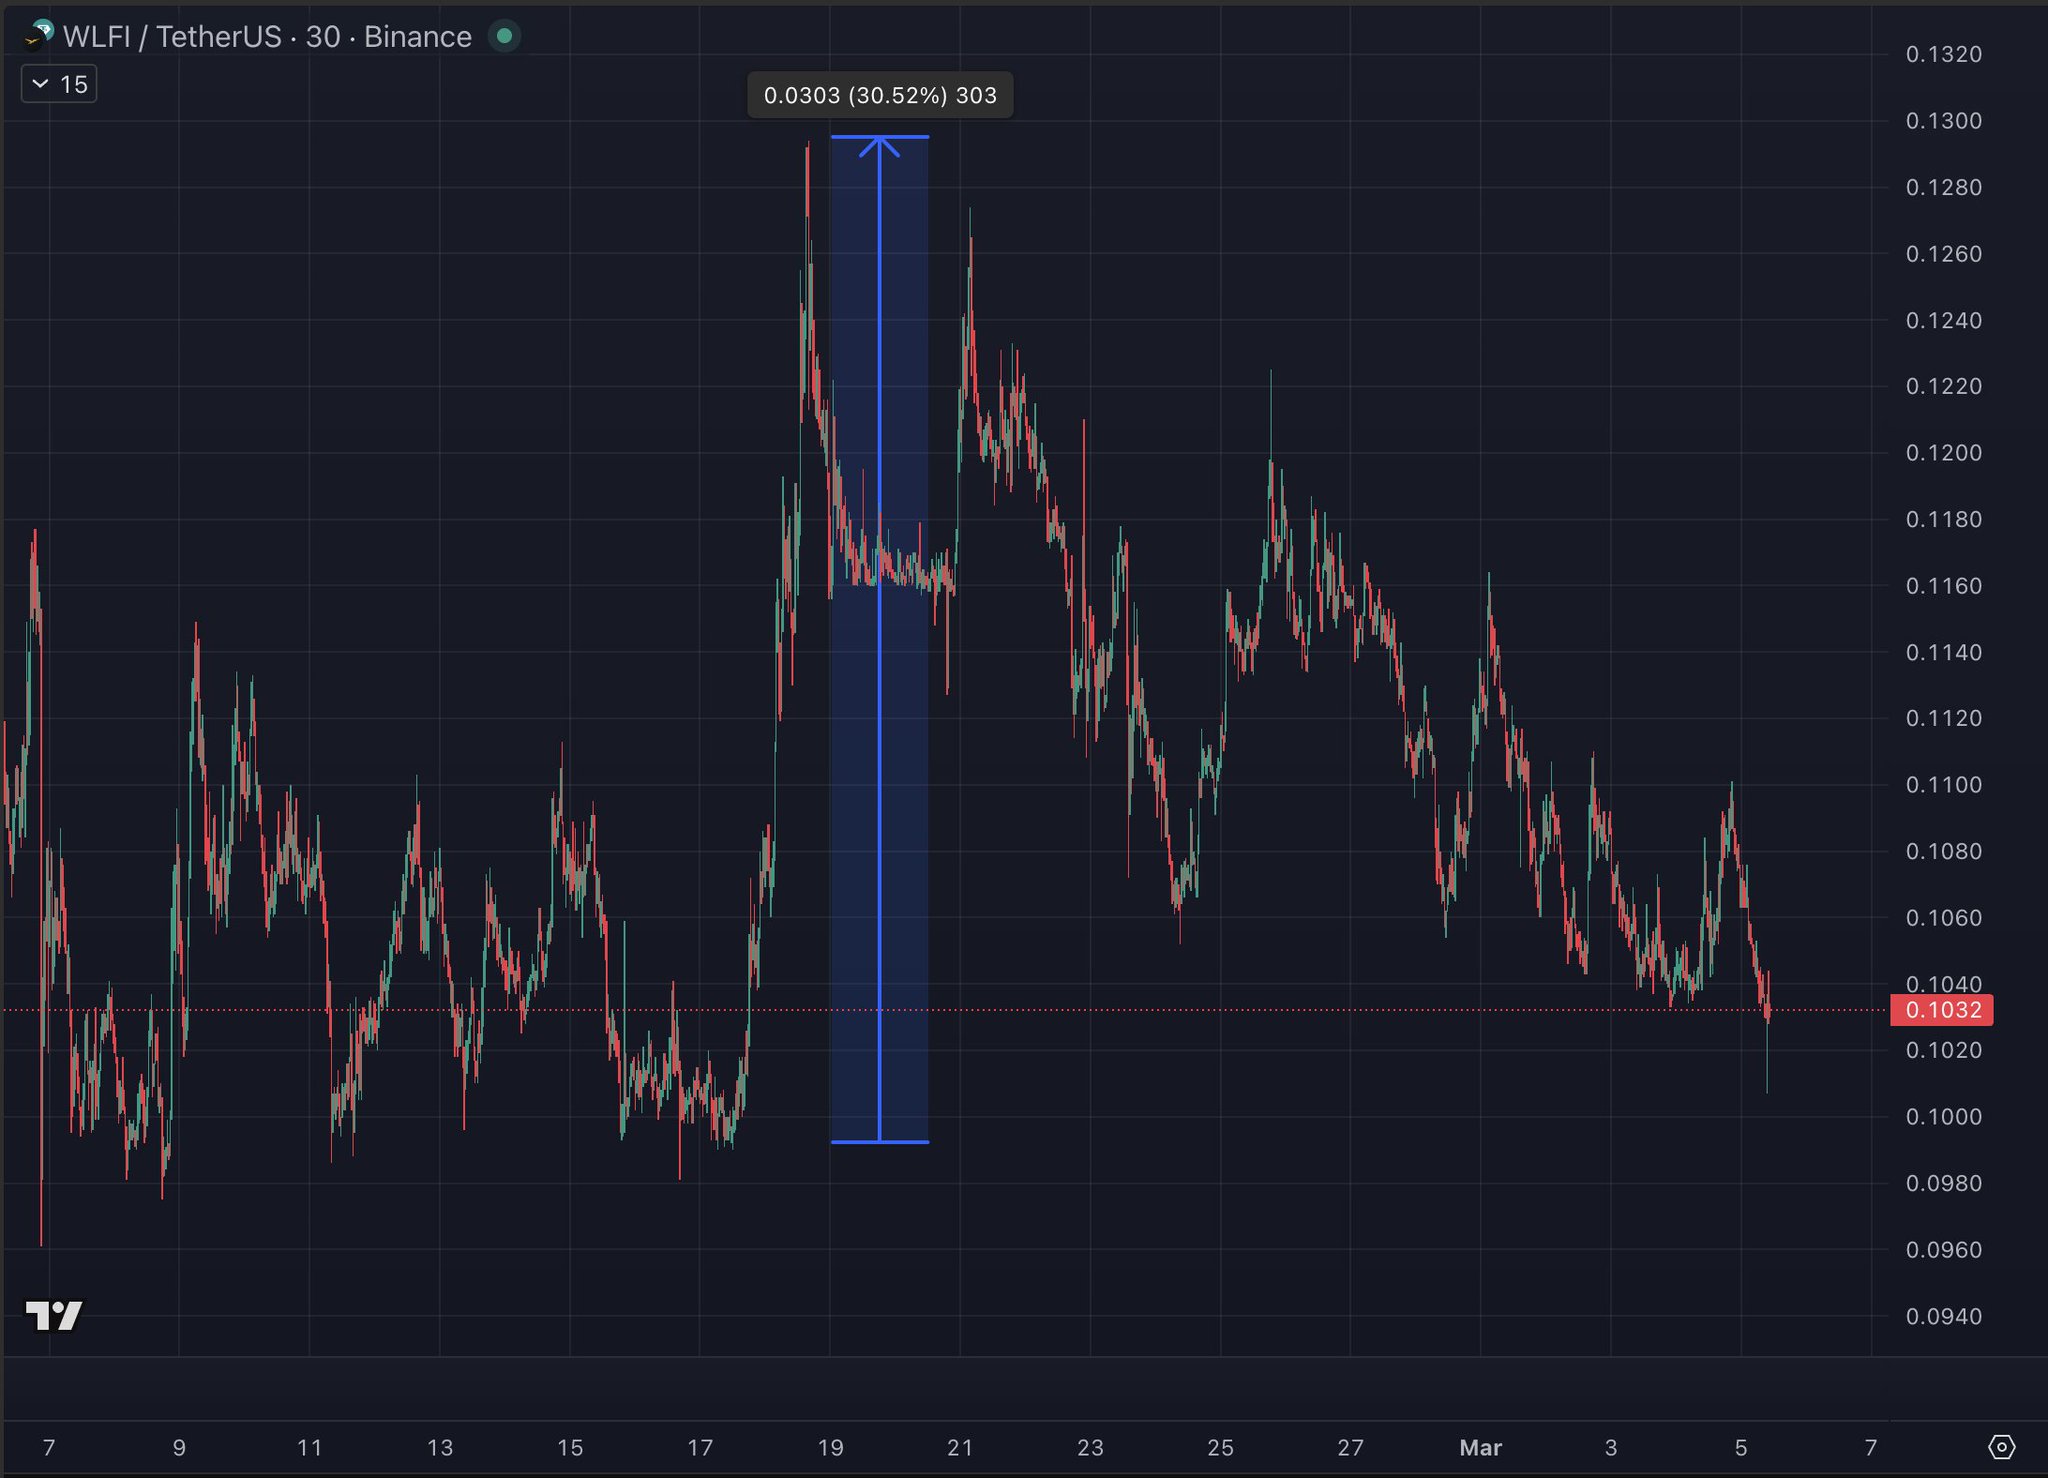Click the 0.1300 level on price scale
Screen dimensions: 2048x1478
1943,121
